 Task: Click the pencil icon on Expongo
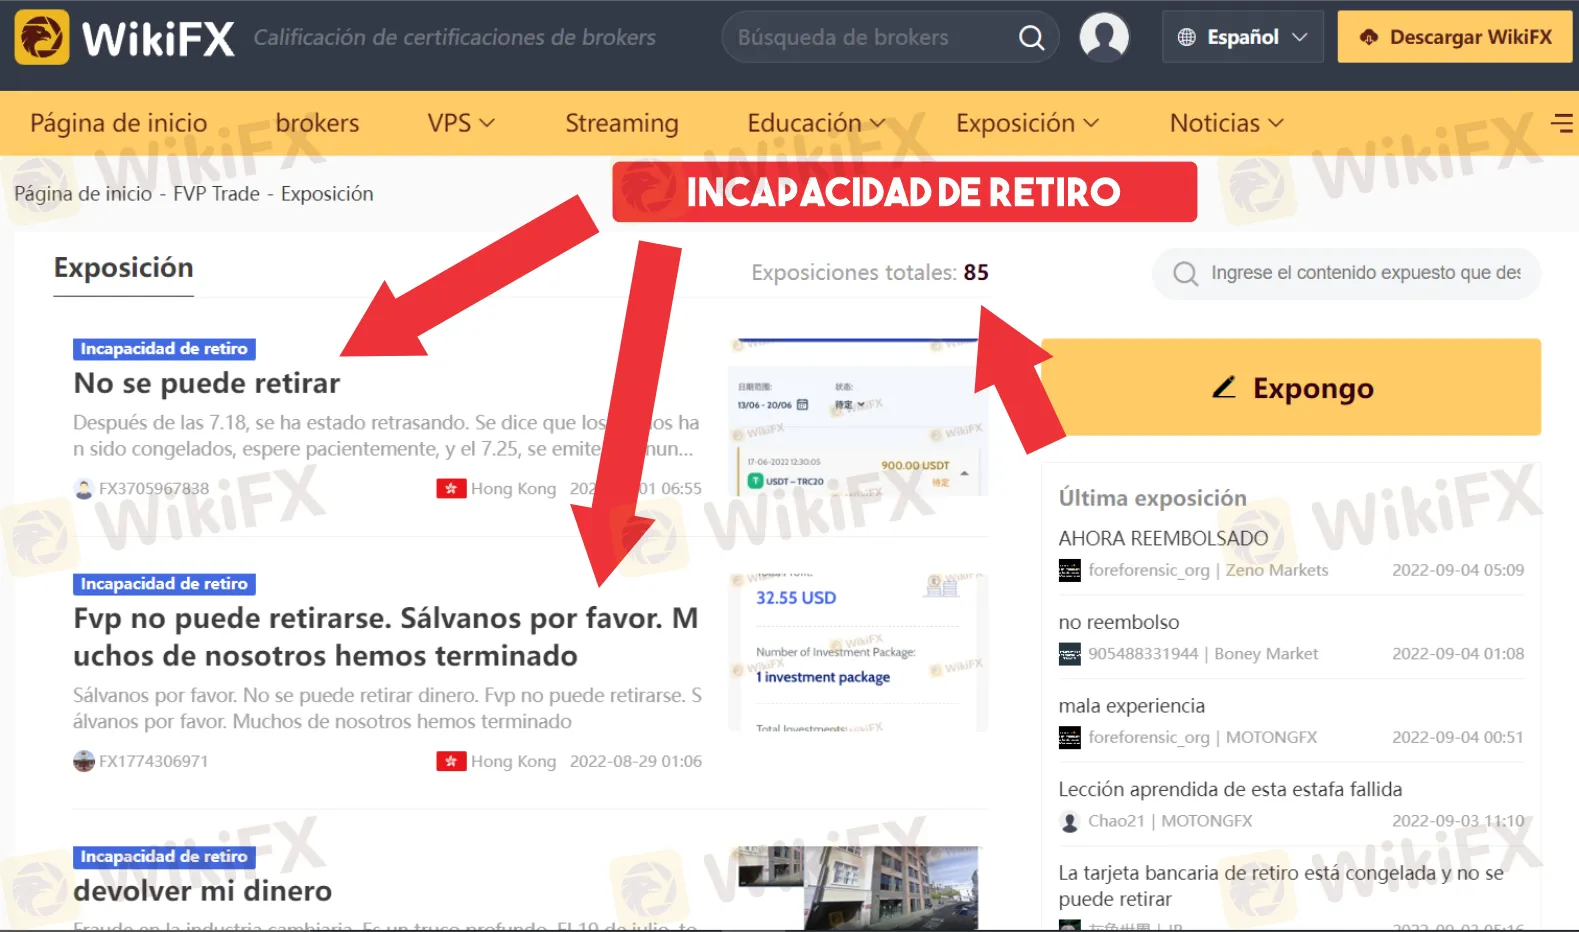tap(1225, 387)
